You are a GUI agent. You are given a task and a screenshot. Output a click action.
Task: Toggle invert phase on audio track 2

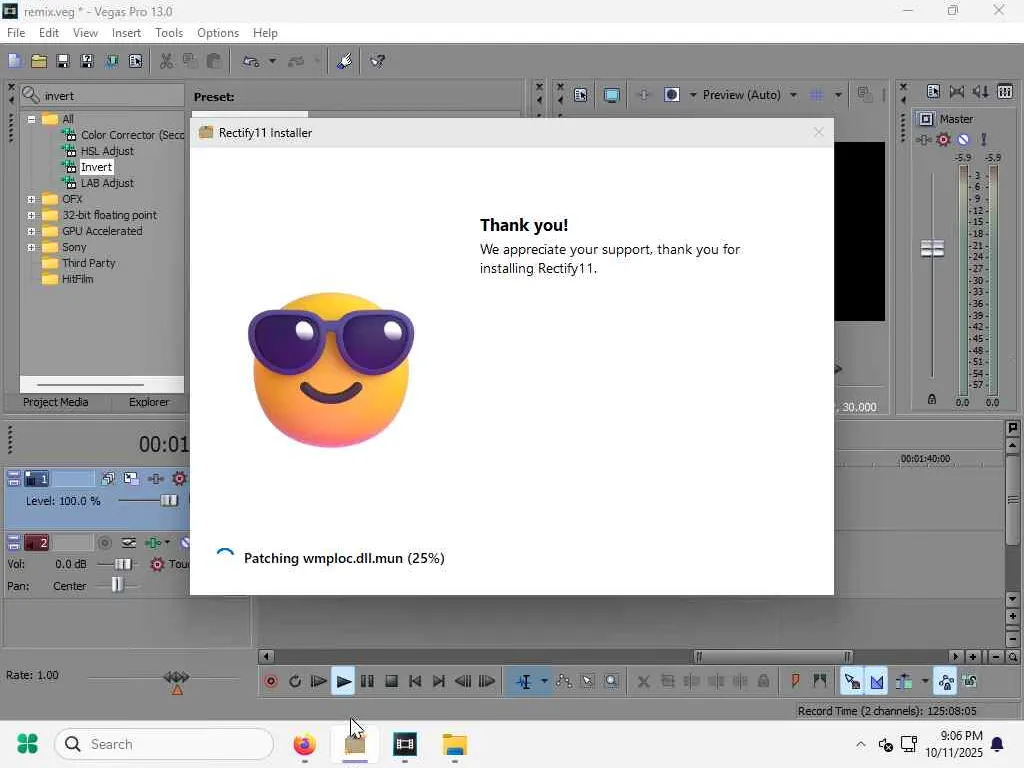[x=129, y=543]
